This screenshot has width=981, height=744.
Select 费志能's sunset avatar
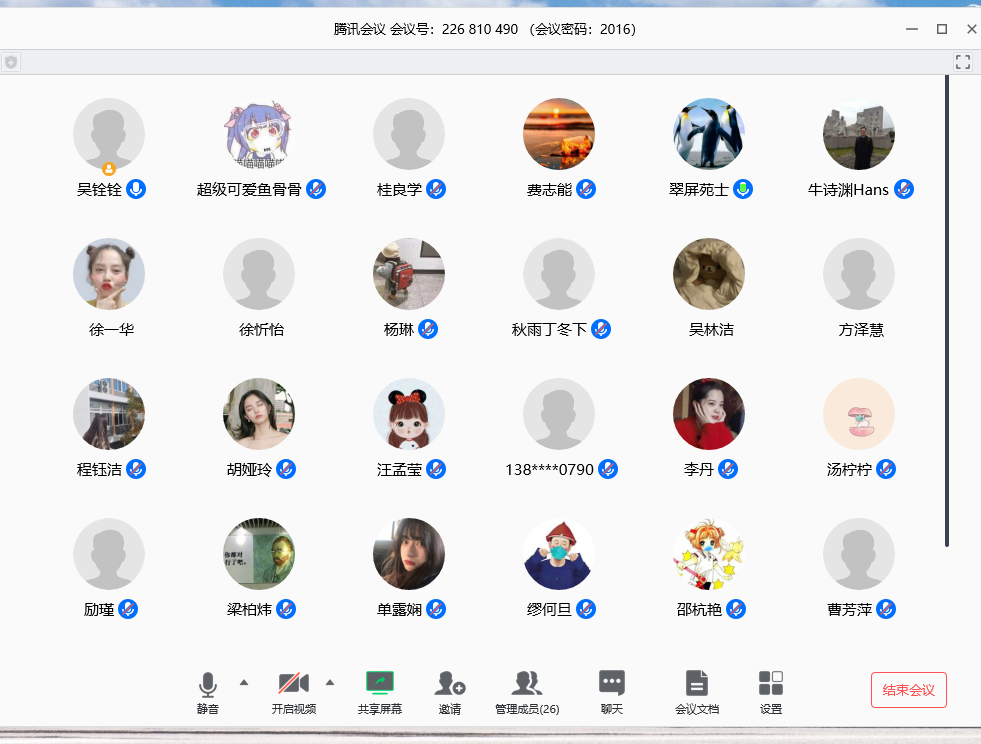(559, 134)
